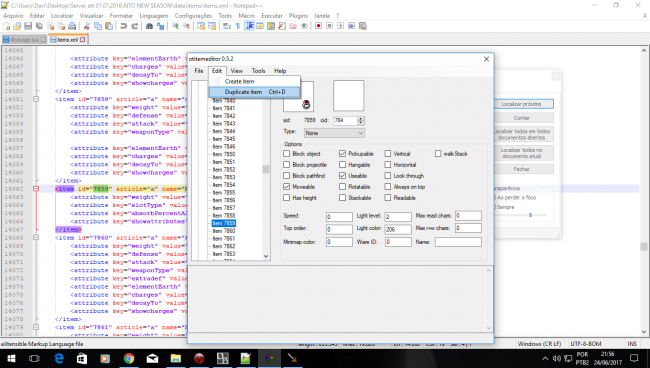Click the Undo arrow icon
650x368 pixels.
[x=124, y=26]
